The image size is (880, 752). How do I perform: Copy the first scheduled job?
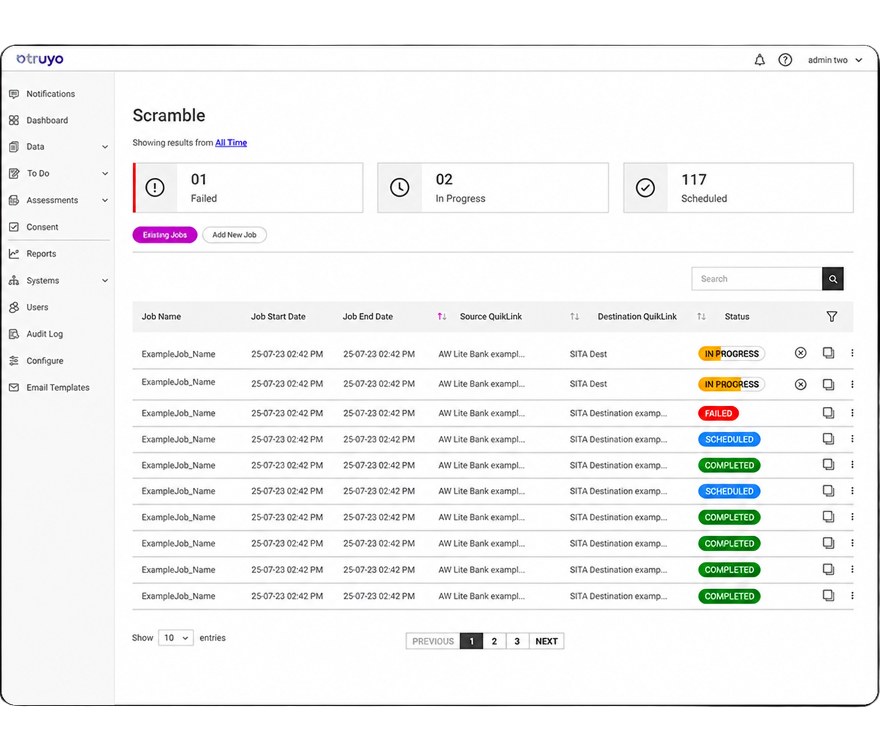point(828,439)
